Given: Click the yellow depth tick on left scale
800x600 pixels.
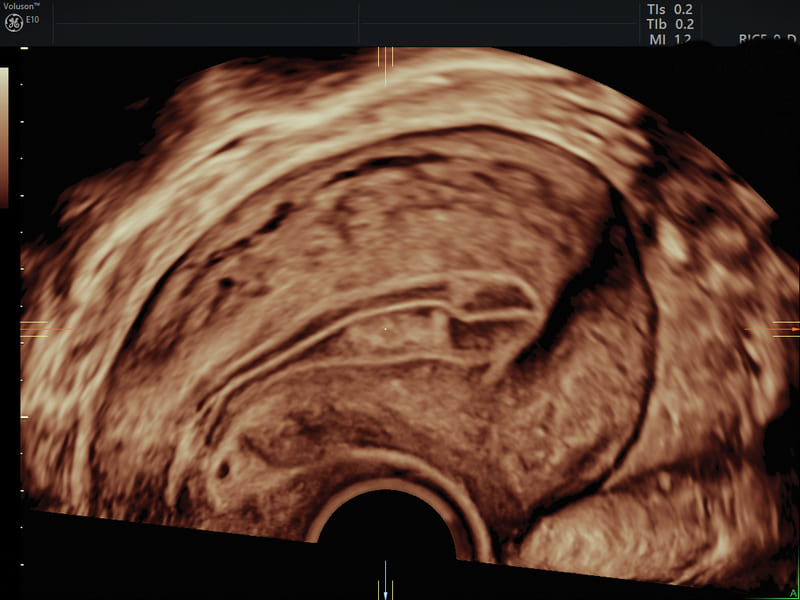Looking at the screenshot, I should (x=24, y=416).
